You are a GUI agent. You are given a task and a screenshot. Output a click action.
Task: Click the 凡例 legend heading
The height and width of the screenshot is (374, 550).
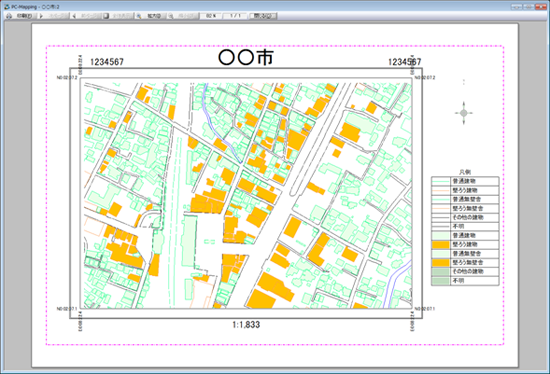(465, 172)
